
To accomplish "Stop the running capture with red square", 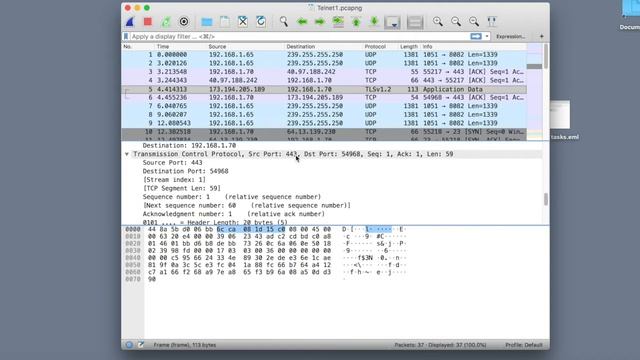I will click(148, 22).
